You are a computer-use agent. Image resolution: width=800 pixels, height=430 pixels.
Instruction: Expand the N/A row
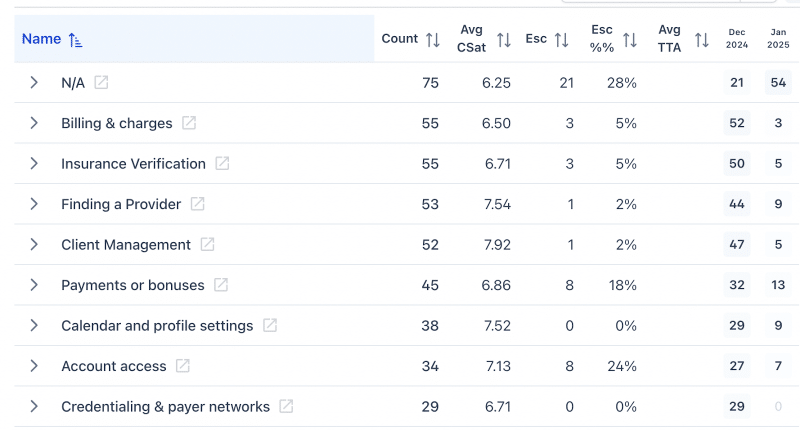tap(34, 83)
